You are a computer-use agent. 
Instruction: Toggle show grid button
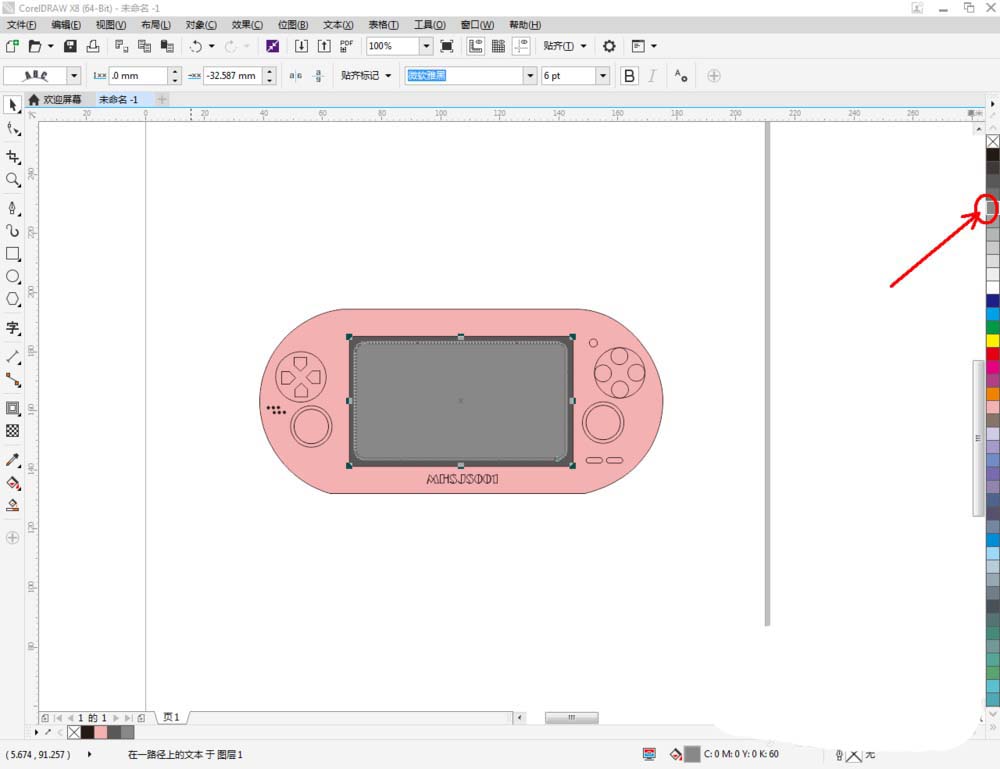coord(498,46)
